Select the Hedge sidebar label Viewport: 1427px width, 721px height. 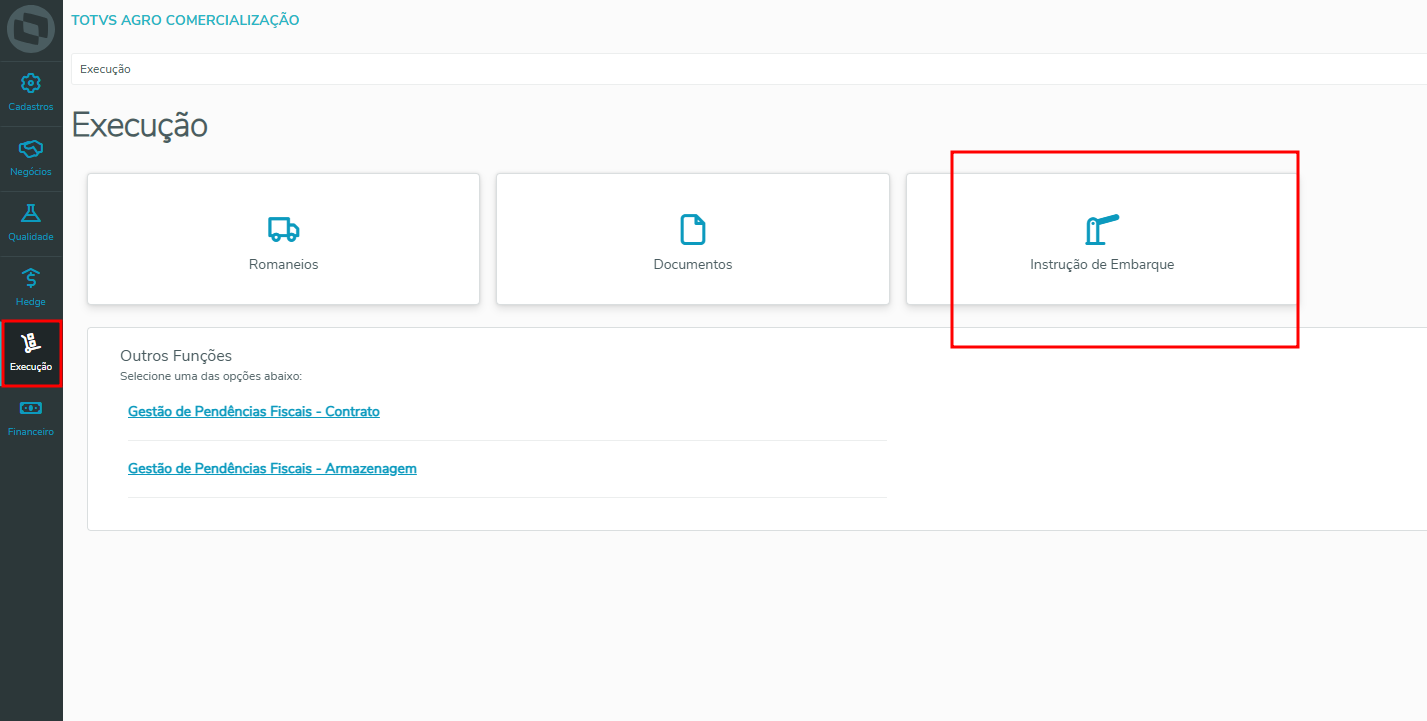pos(31,302)
